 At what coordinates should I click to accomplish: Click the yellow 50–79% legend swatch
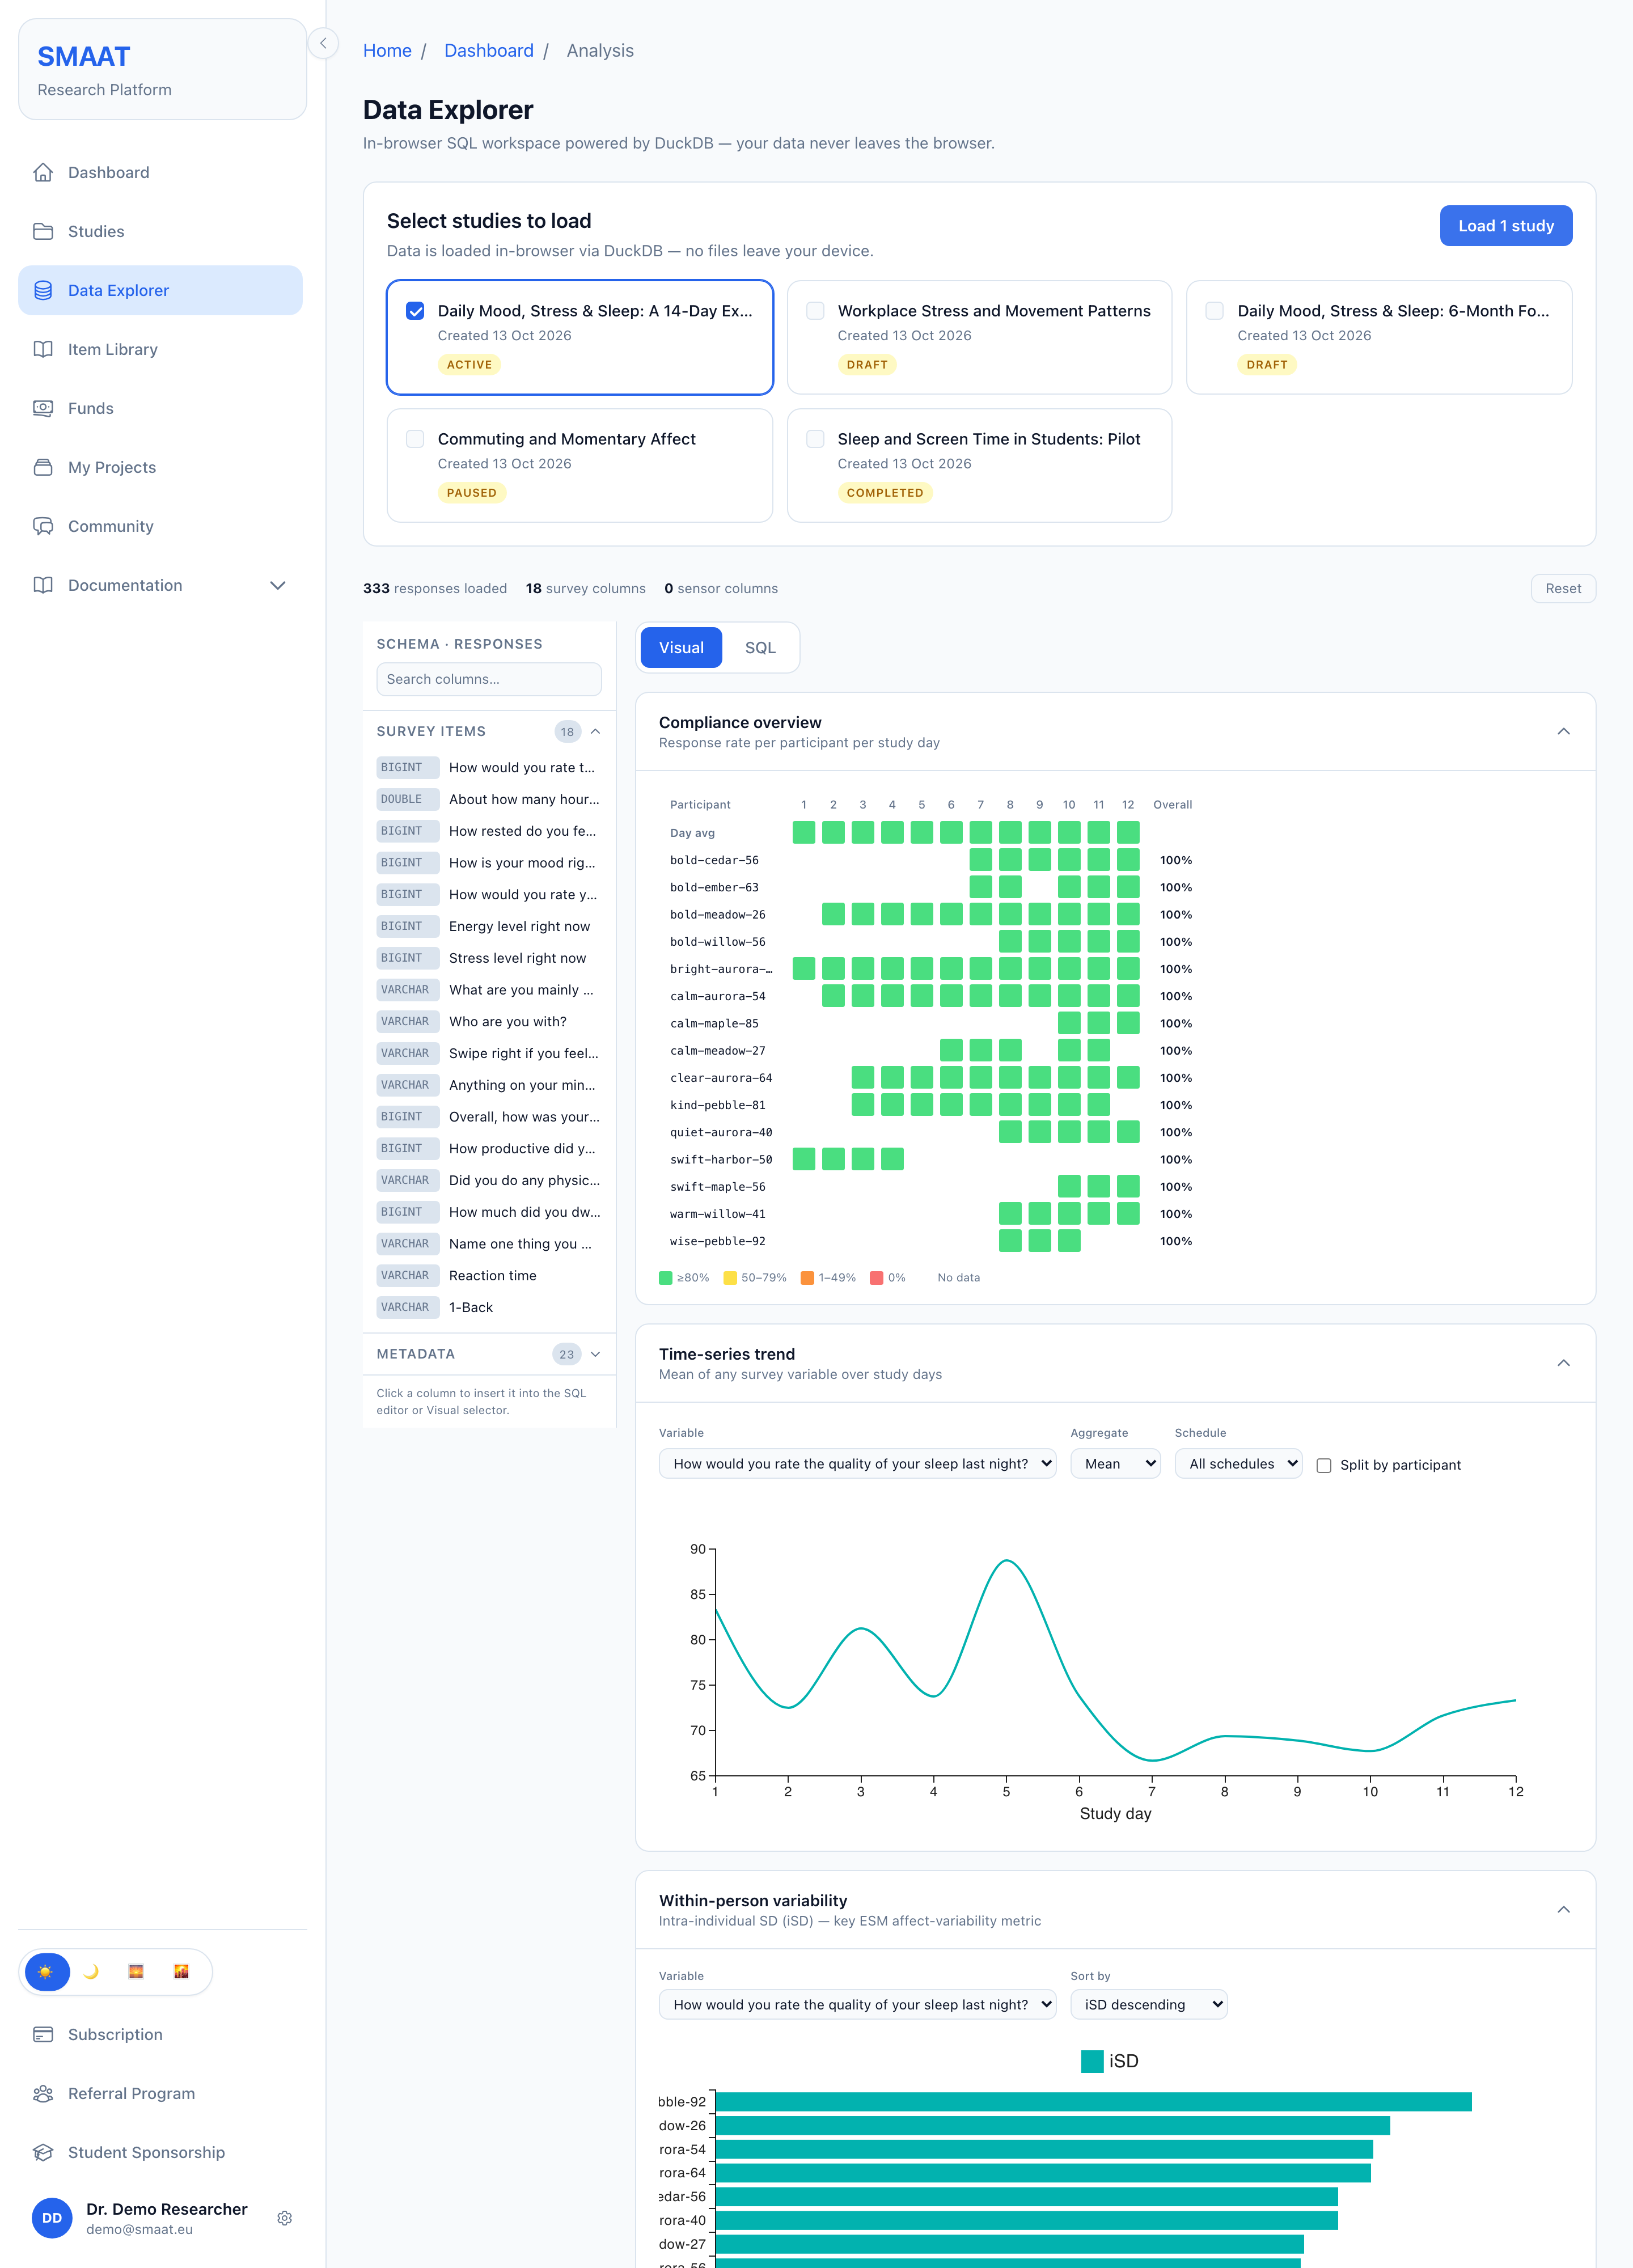coord(730,1277)
